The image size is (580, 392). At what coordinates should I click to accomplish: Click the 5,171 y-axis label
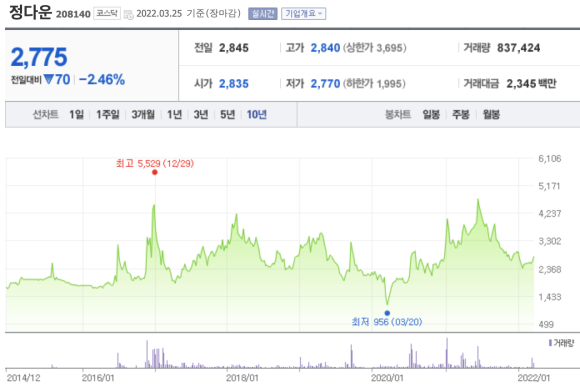coord(550,186)
